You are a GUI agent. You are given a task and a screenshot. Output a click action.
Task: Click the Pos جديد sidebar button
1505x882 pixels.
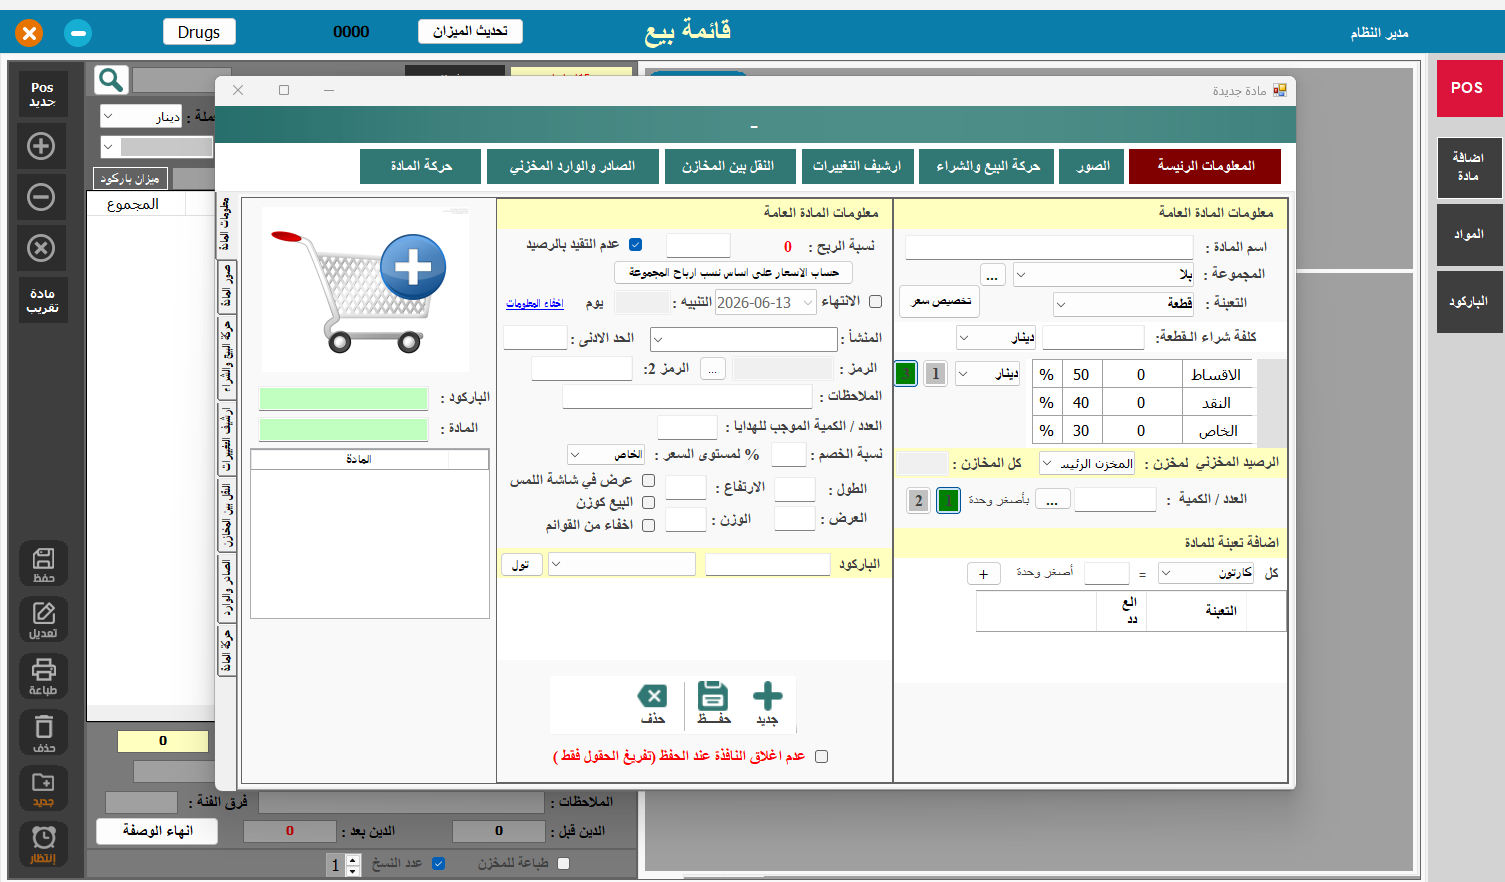click(x=42, y=95)
